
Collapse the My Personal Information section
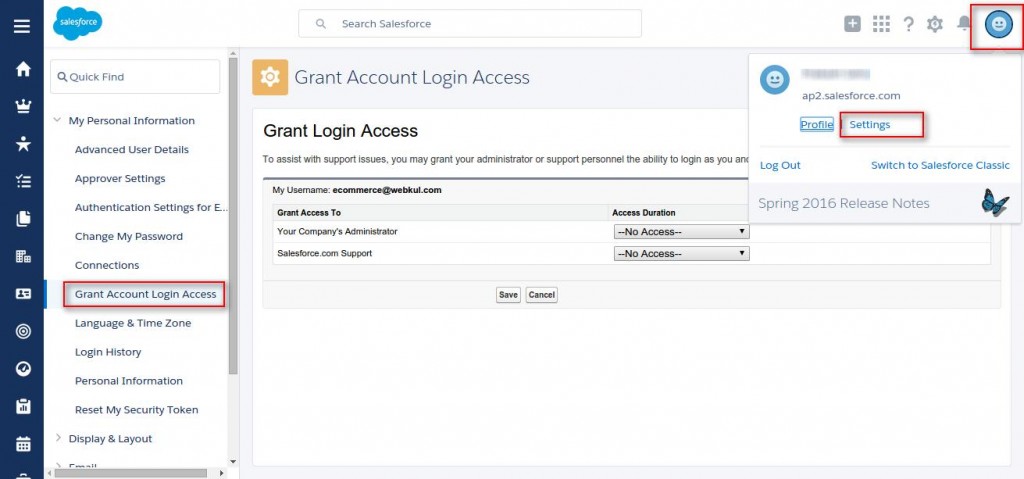pos(57,120)
